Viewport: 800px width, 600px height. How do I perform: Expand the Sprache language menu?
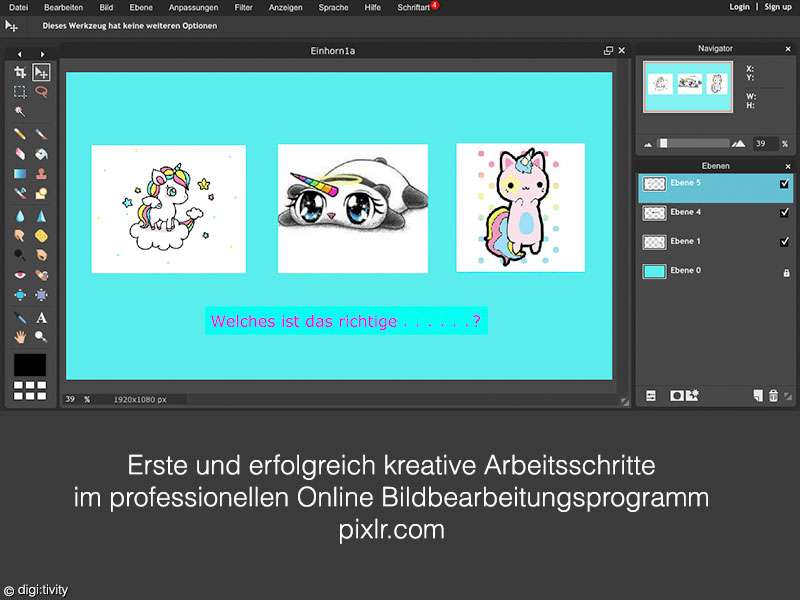(x=333, y=7)
